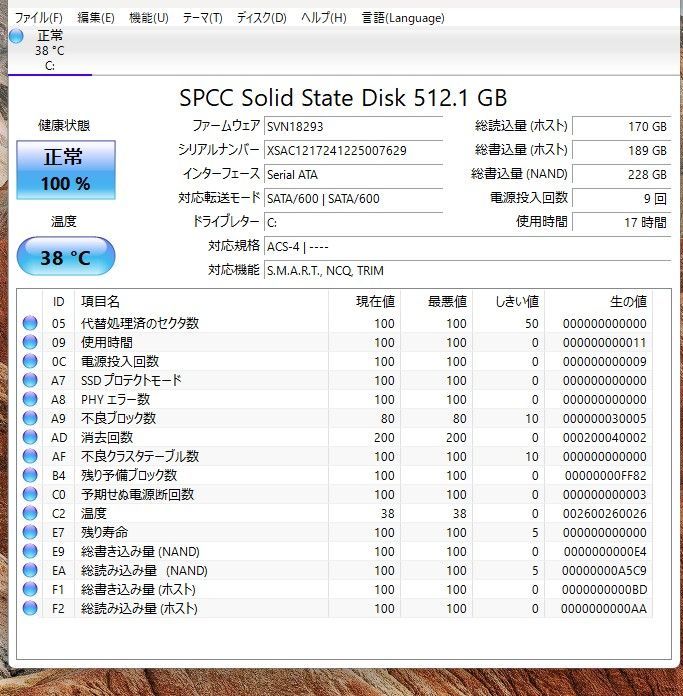Screen dimensions: 683x696
Task: Click the 生の値 column header
Action: tap(598, 302)
